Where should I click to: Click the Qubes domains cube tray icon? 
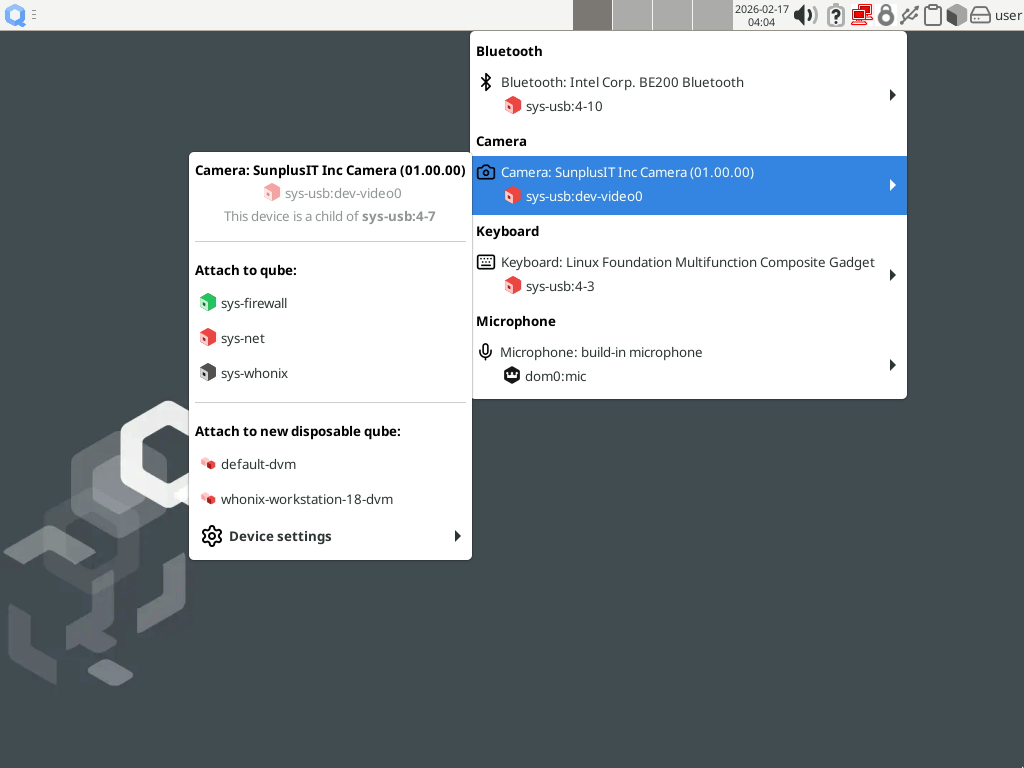pyautogui.click(x=957, y=15)
